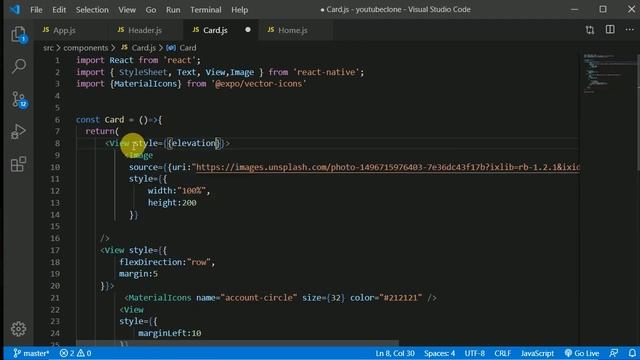Click the src breadcrumb segment
This screenshot has width=640, height=360.
click(x=48, y=48)
